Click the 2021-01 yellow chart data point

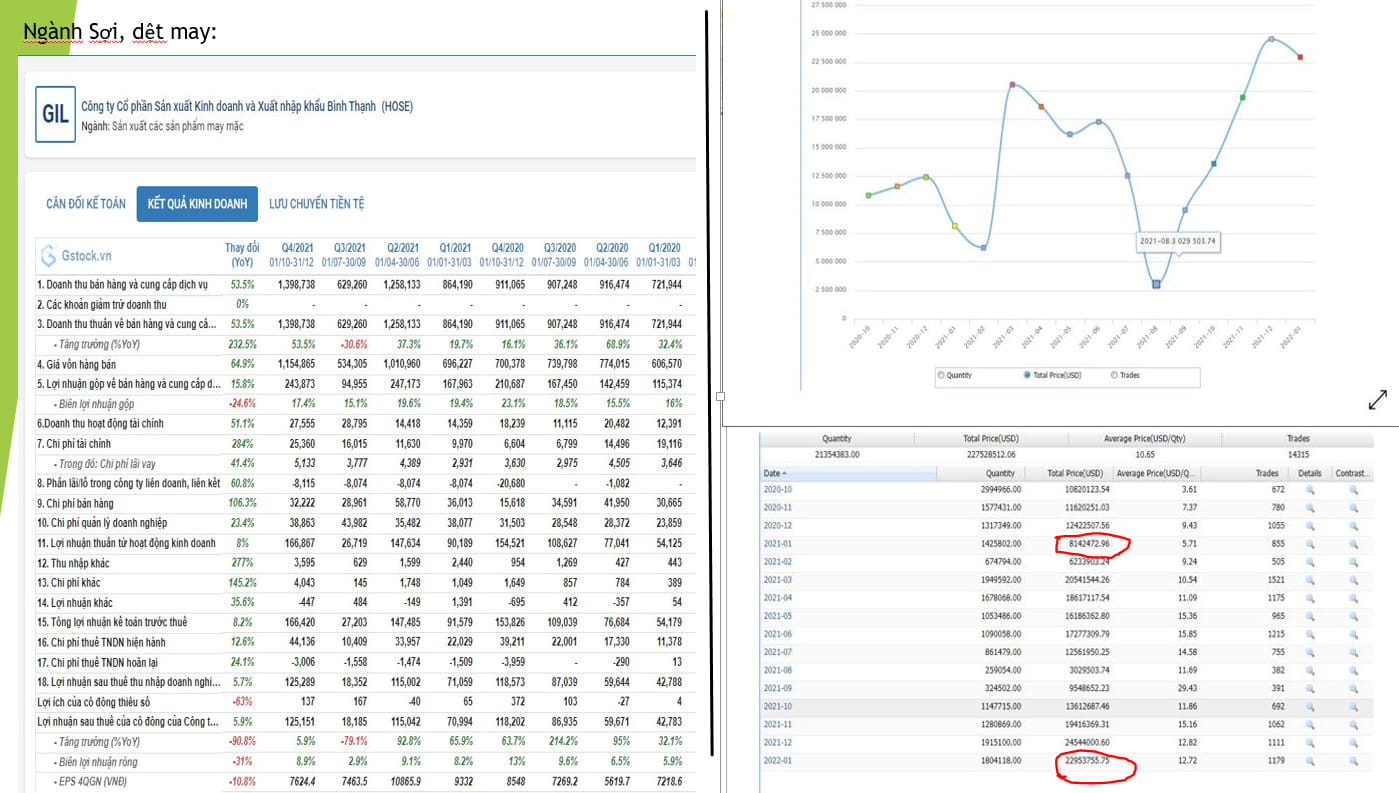pyautogui.click(x=954, y=226)
